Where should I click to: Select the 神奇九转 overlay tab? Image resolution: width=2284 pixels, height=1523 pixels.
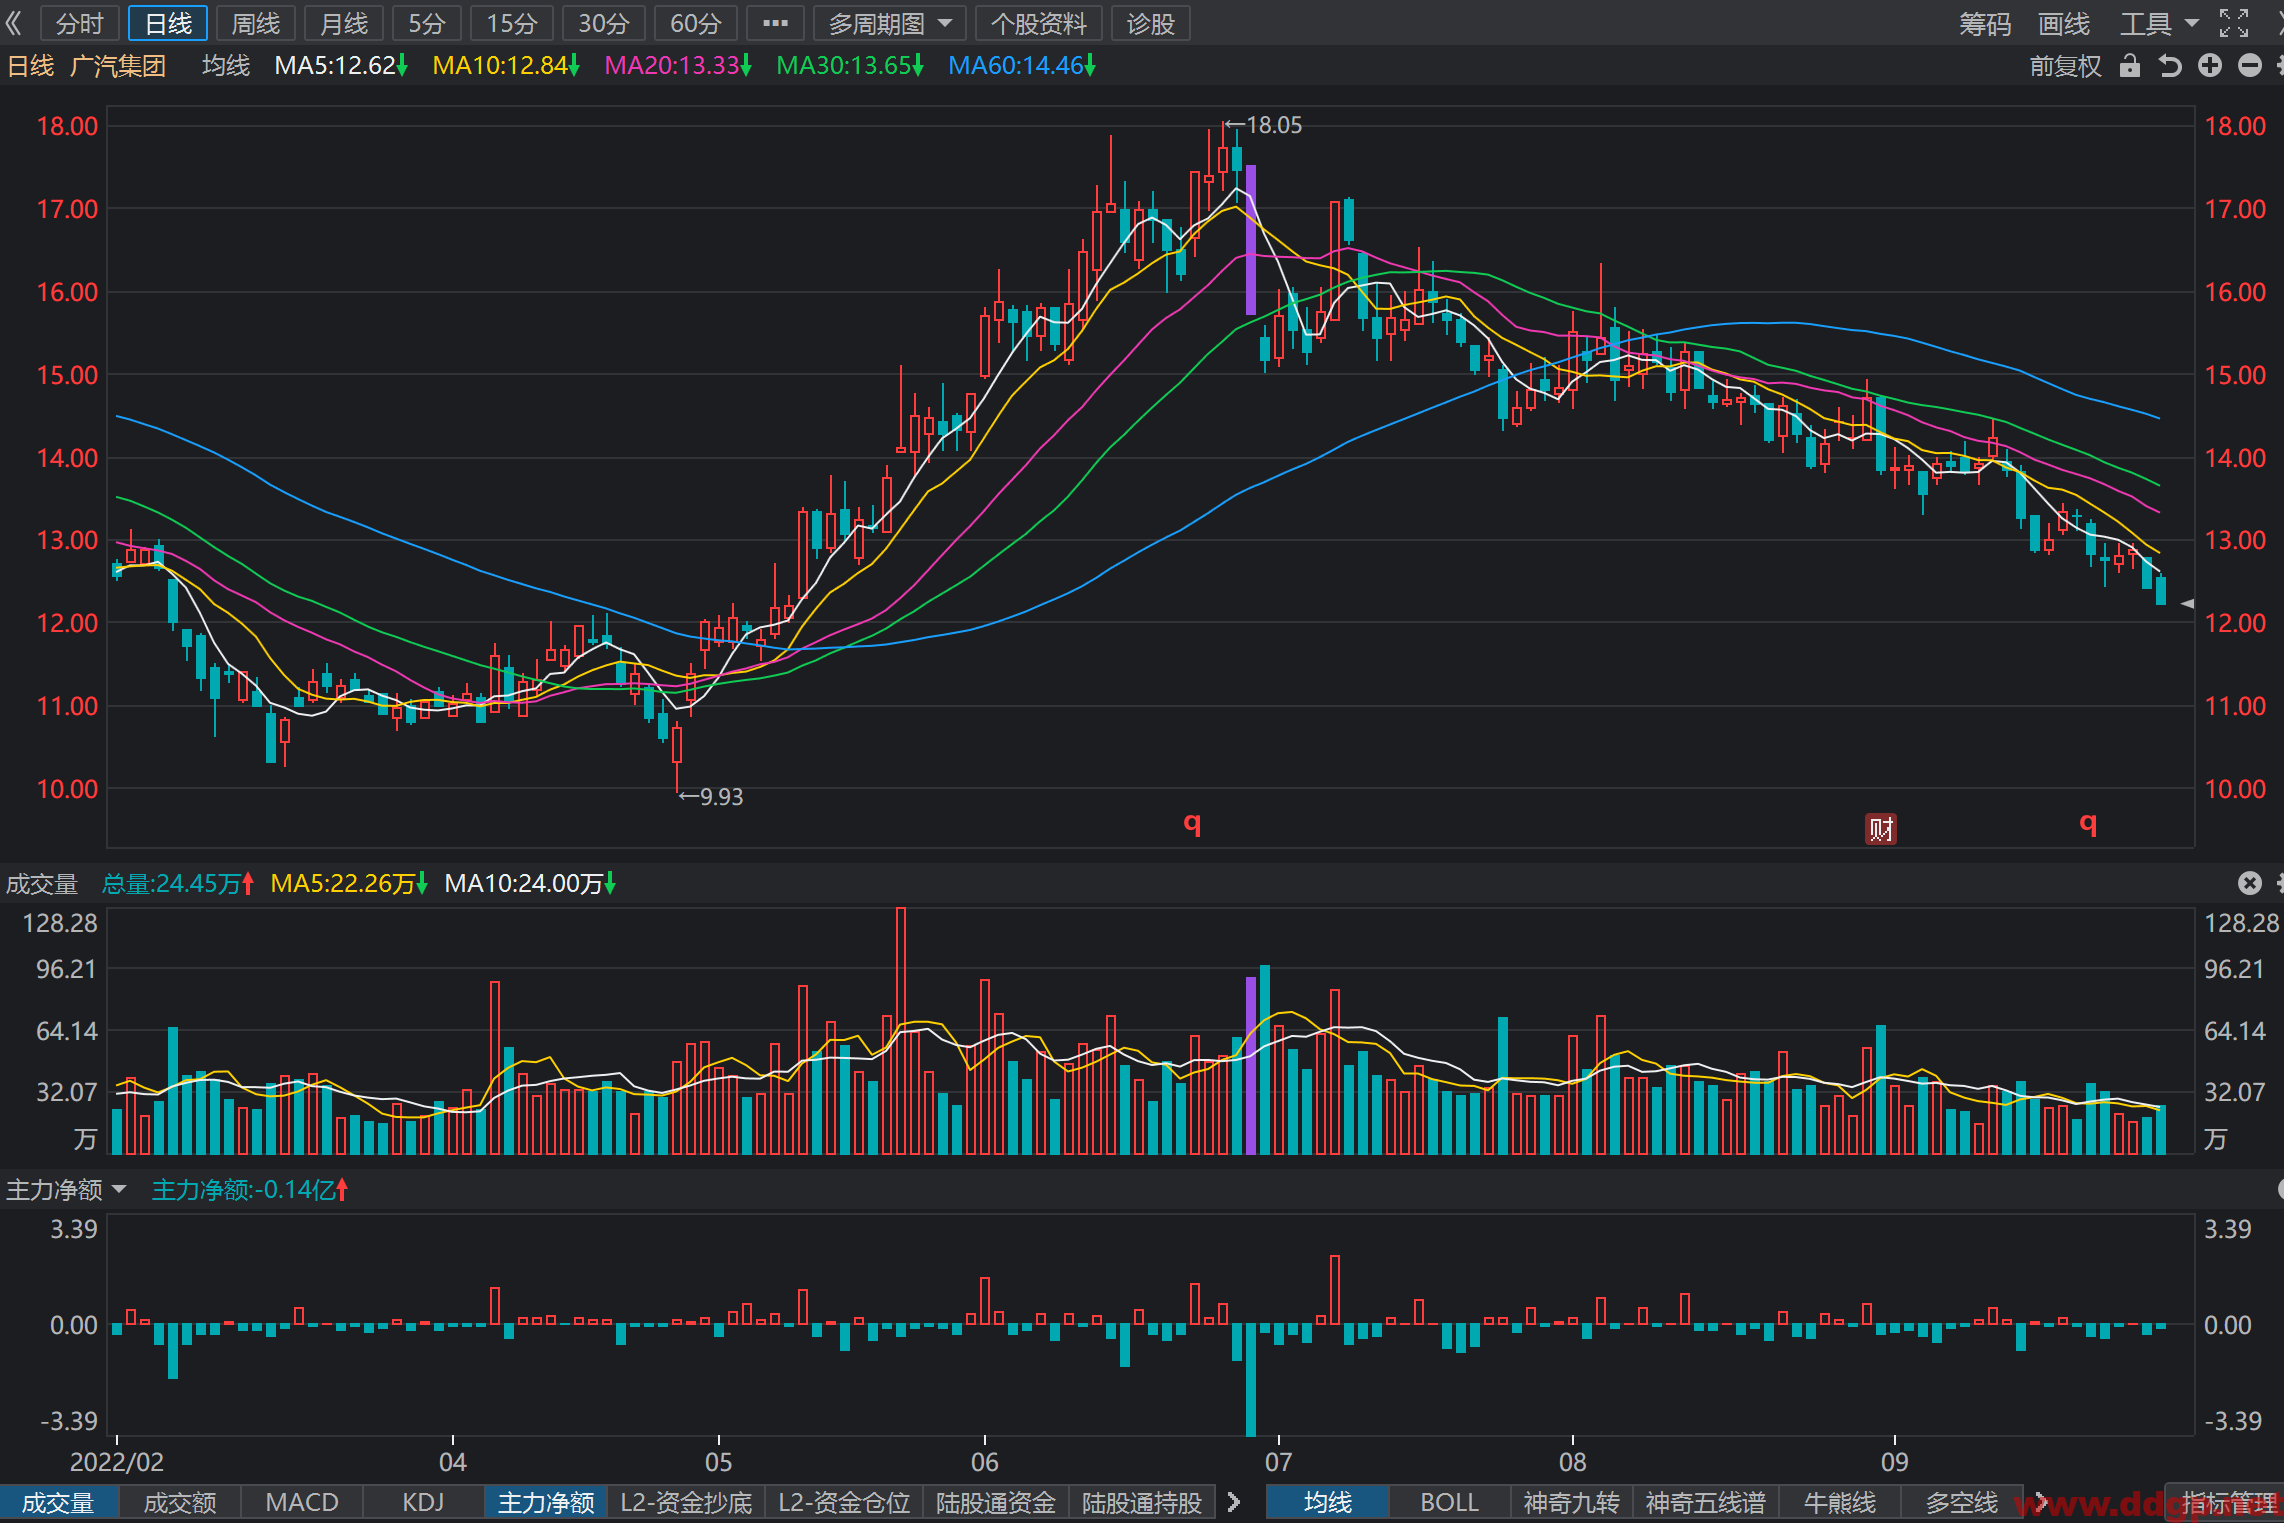click(x=1572, y=1502)
